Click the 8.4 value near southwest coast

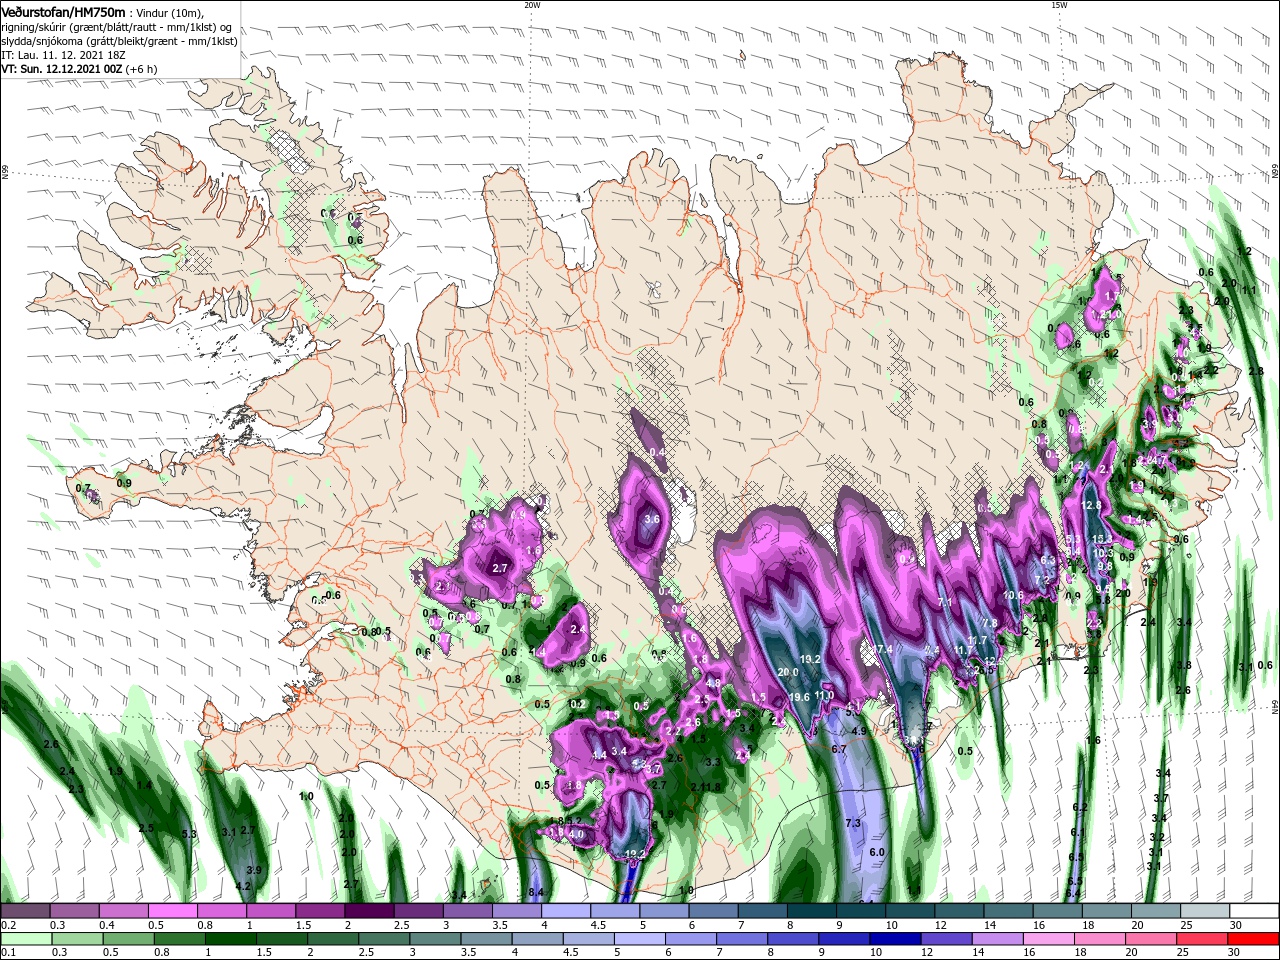[x=536, y=892]
